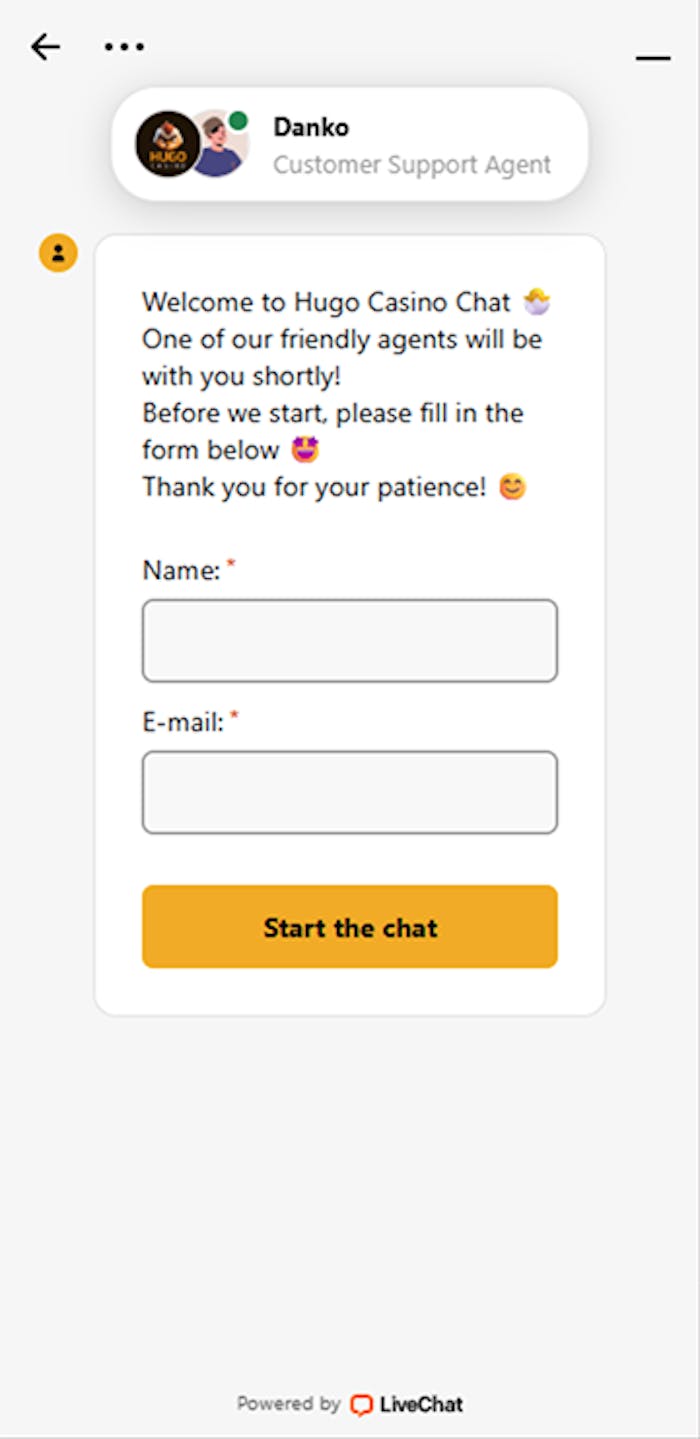Open the three-dots options menu

124,46
